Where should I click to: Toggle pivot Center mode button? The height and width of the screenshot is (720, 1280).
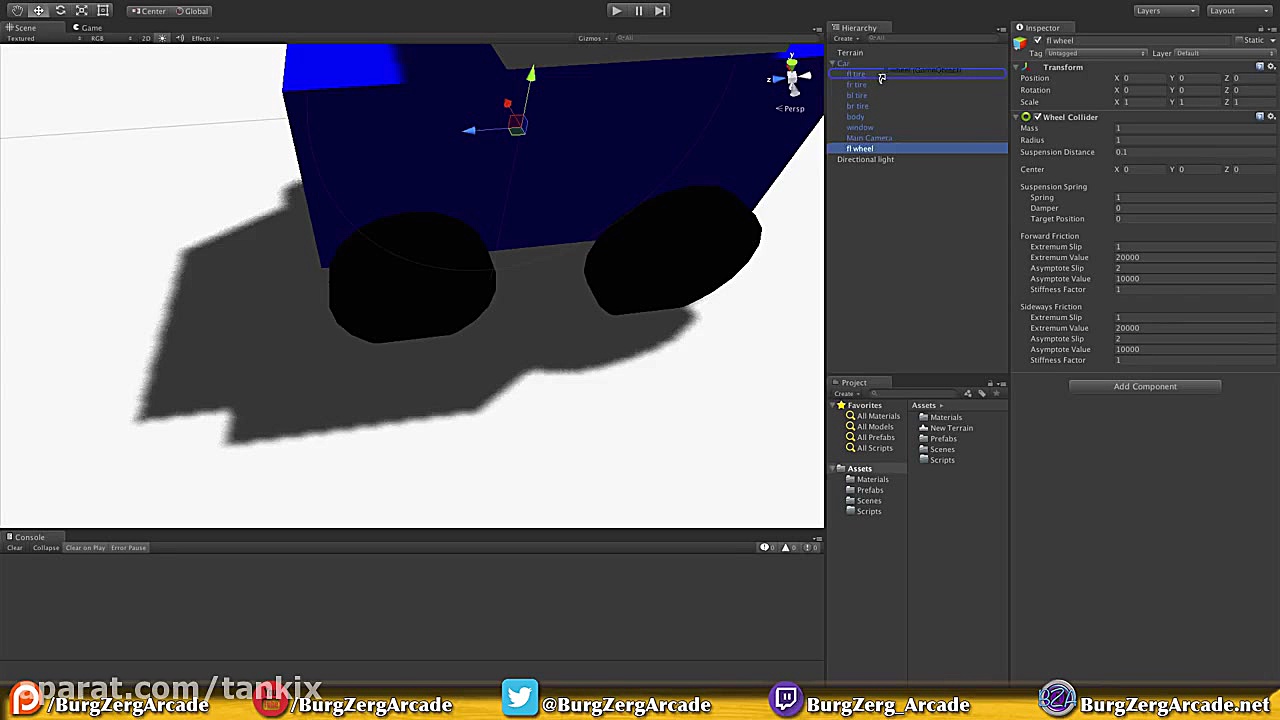coord(149,11)
